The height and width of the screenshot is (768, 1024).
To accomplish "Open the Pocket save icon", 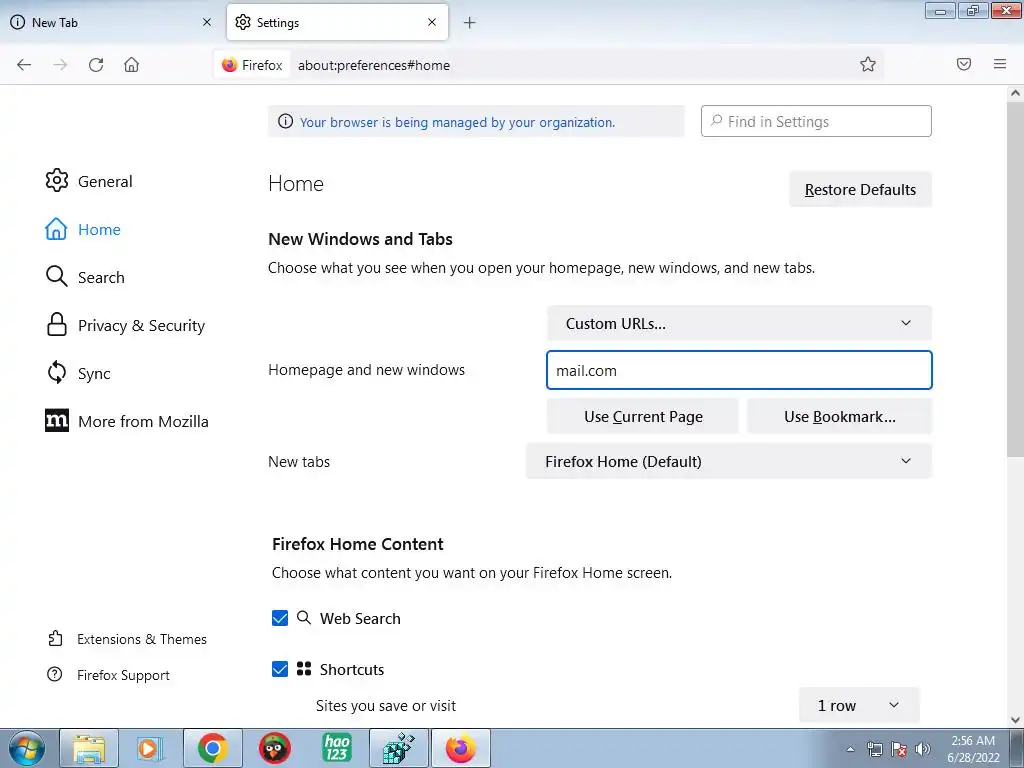I will pyautogui.click(x=964, y=64).
